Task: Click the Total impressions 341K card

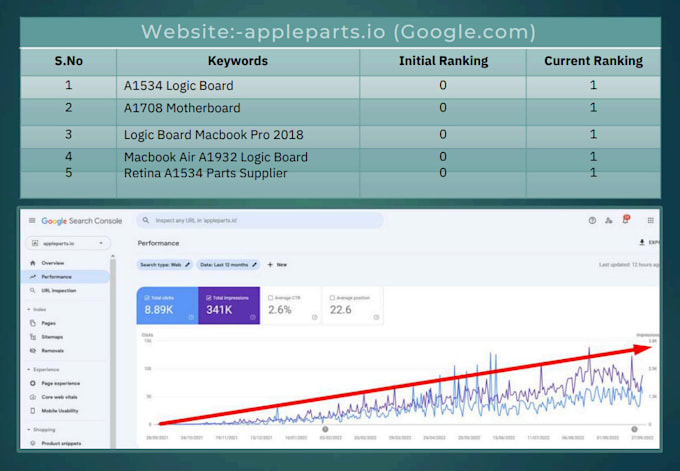Action: [x=229, y=305]
